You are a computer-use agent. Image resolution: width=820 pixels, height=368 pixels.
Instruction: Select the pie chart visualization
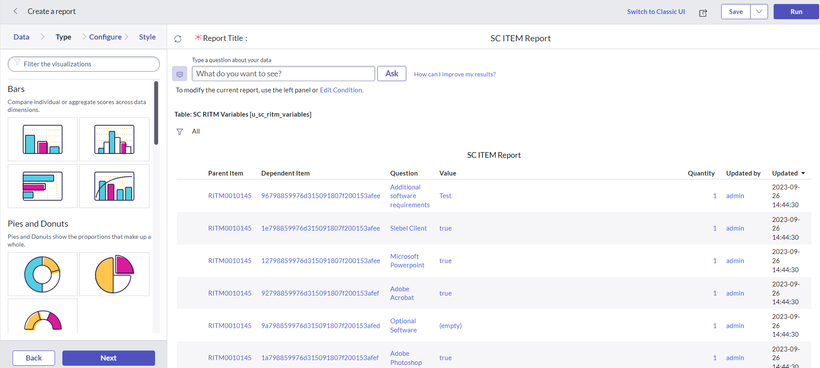pos(114,274)
